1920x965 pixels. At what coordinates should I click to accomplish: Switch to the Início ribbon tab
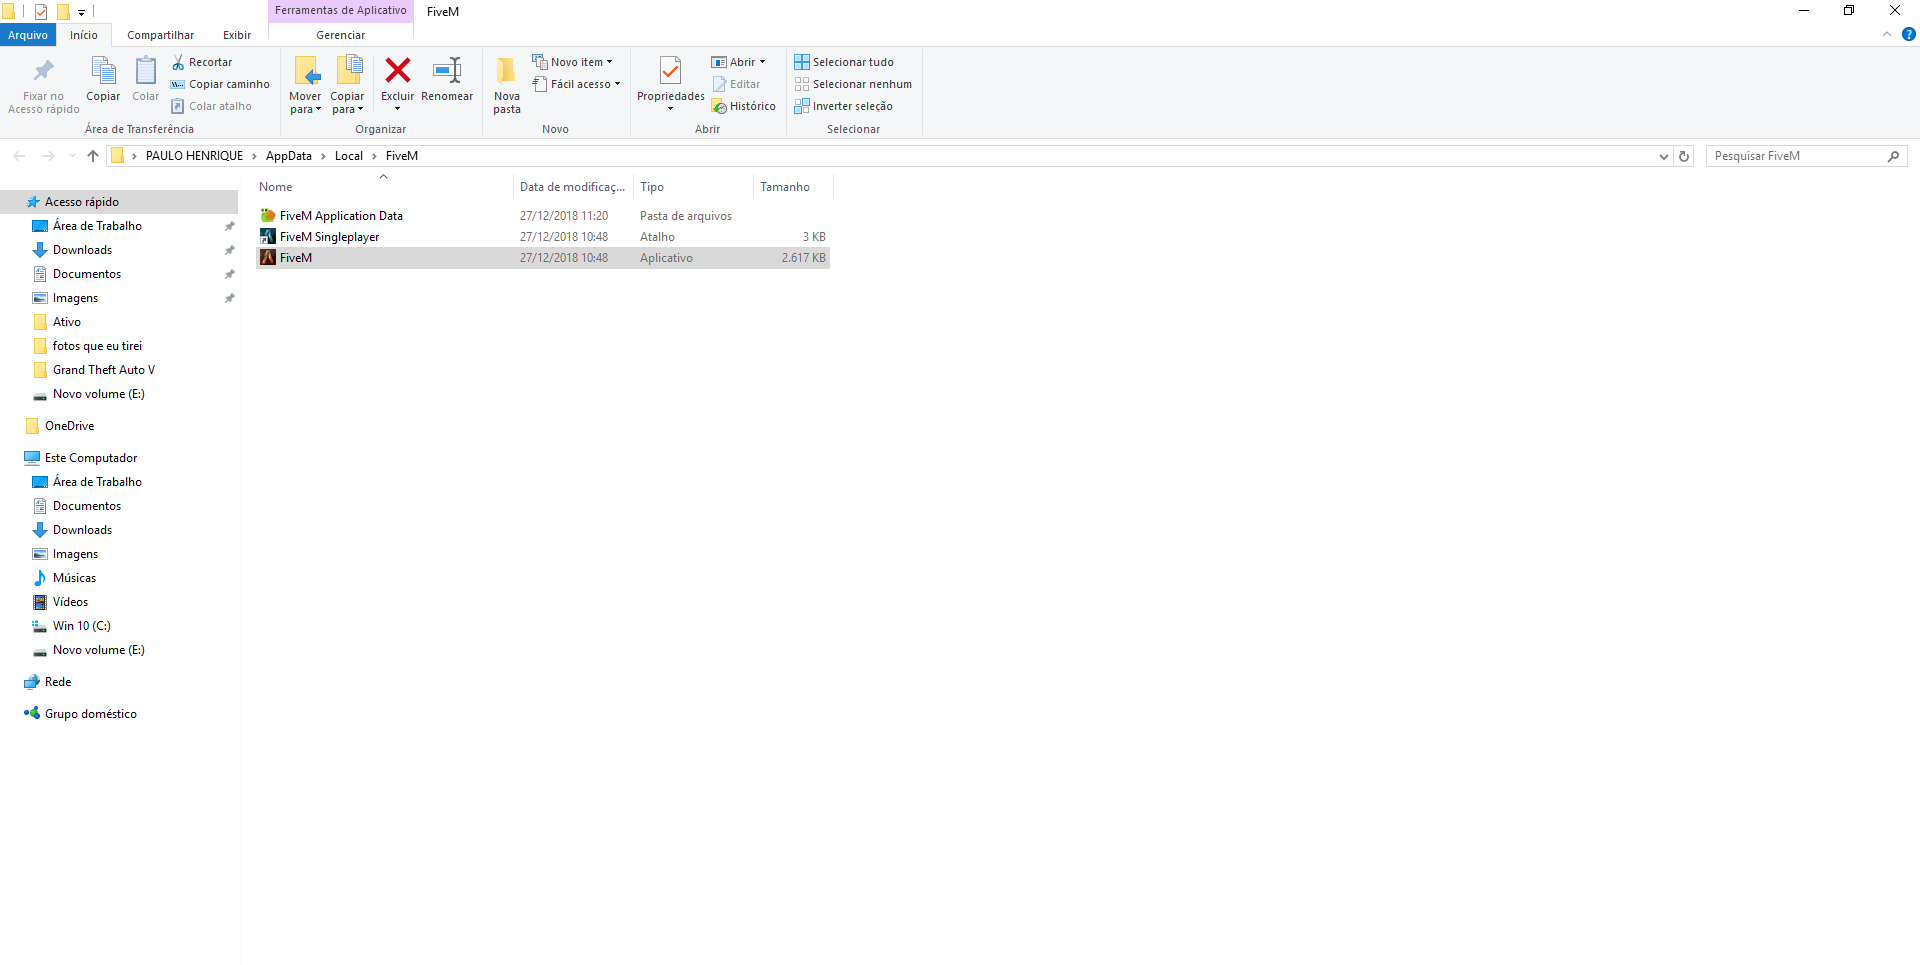(84, 35)
